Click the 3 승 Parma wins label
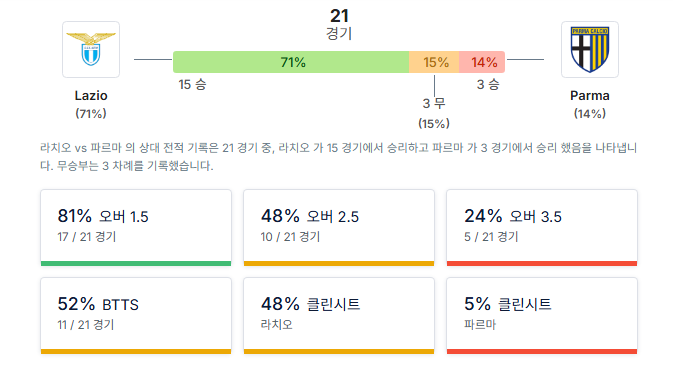The image size is (673, 366). (x=488, y=85)
